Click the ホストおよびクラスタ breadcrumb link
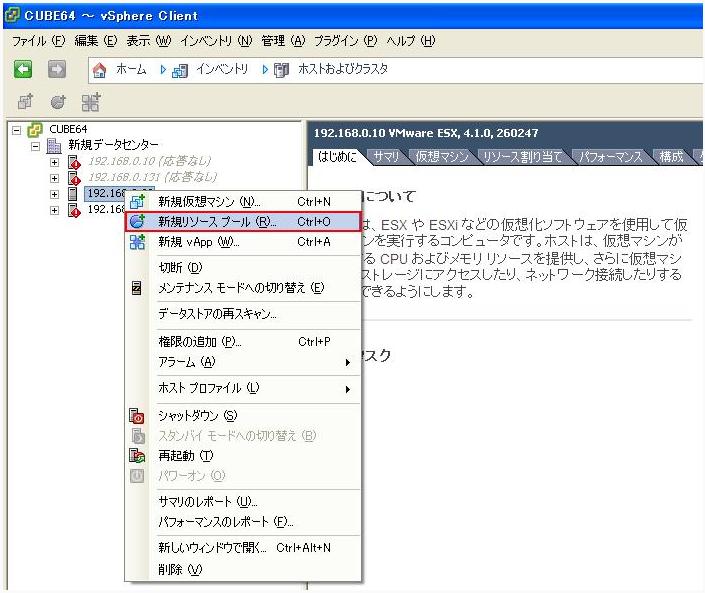 [x=343, y=69]
